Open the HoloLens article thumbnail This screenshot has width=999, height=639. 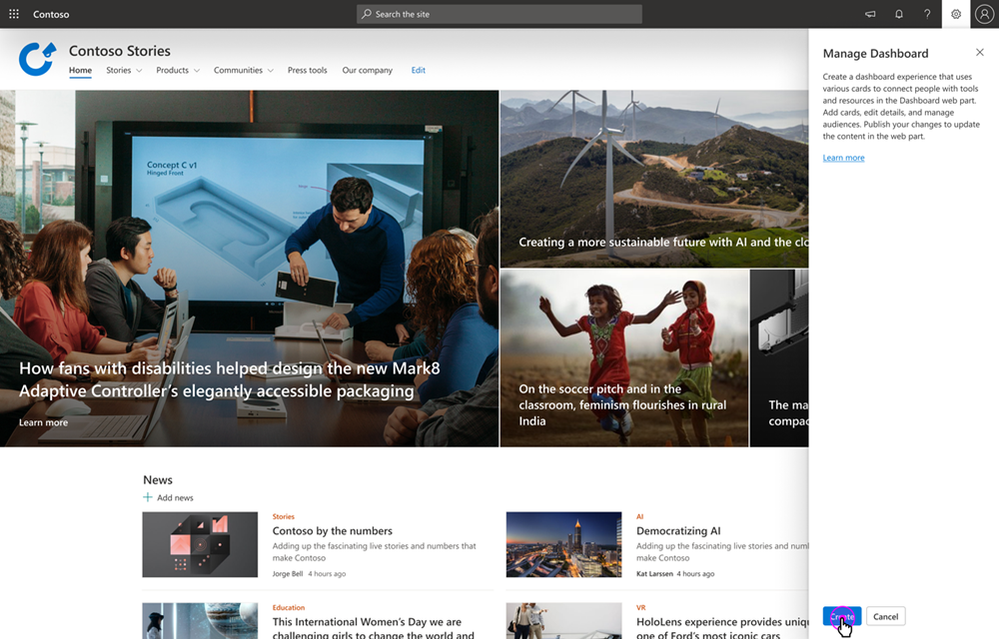point(564,621)
